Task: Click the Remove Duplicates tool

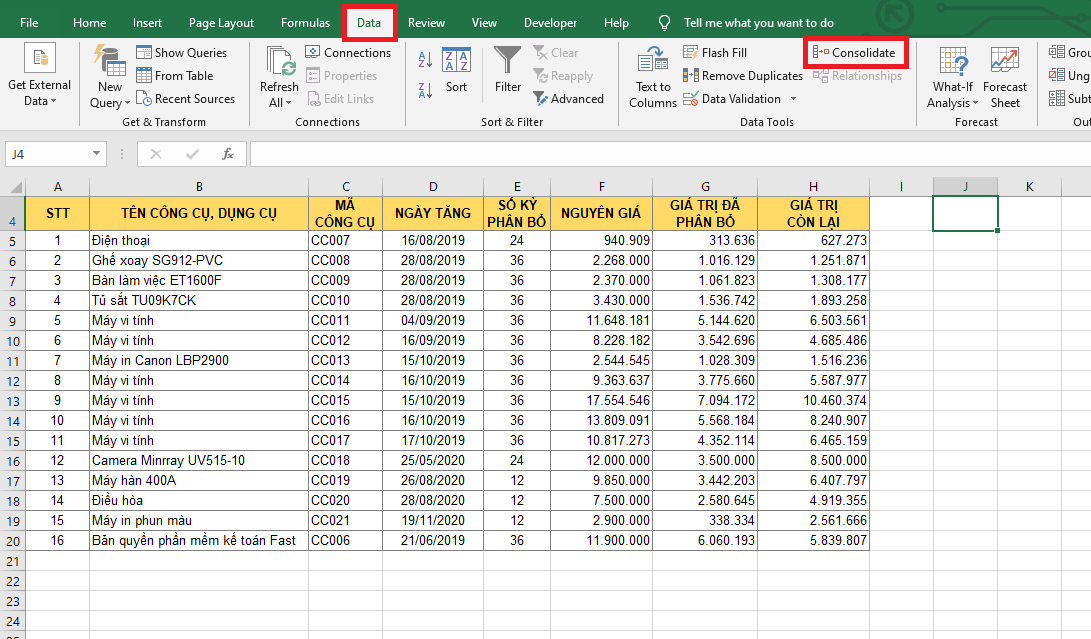Action: [x=743, y=76]
